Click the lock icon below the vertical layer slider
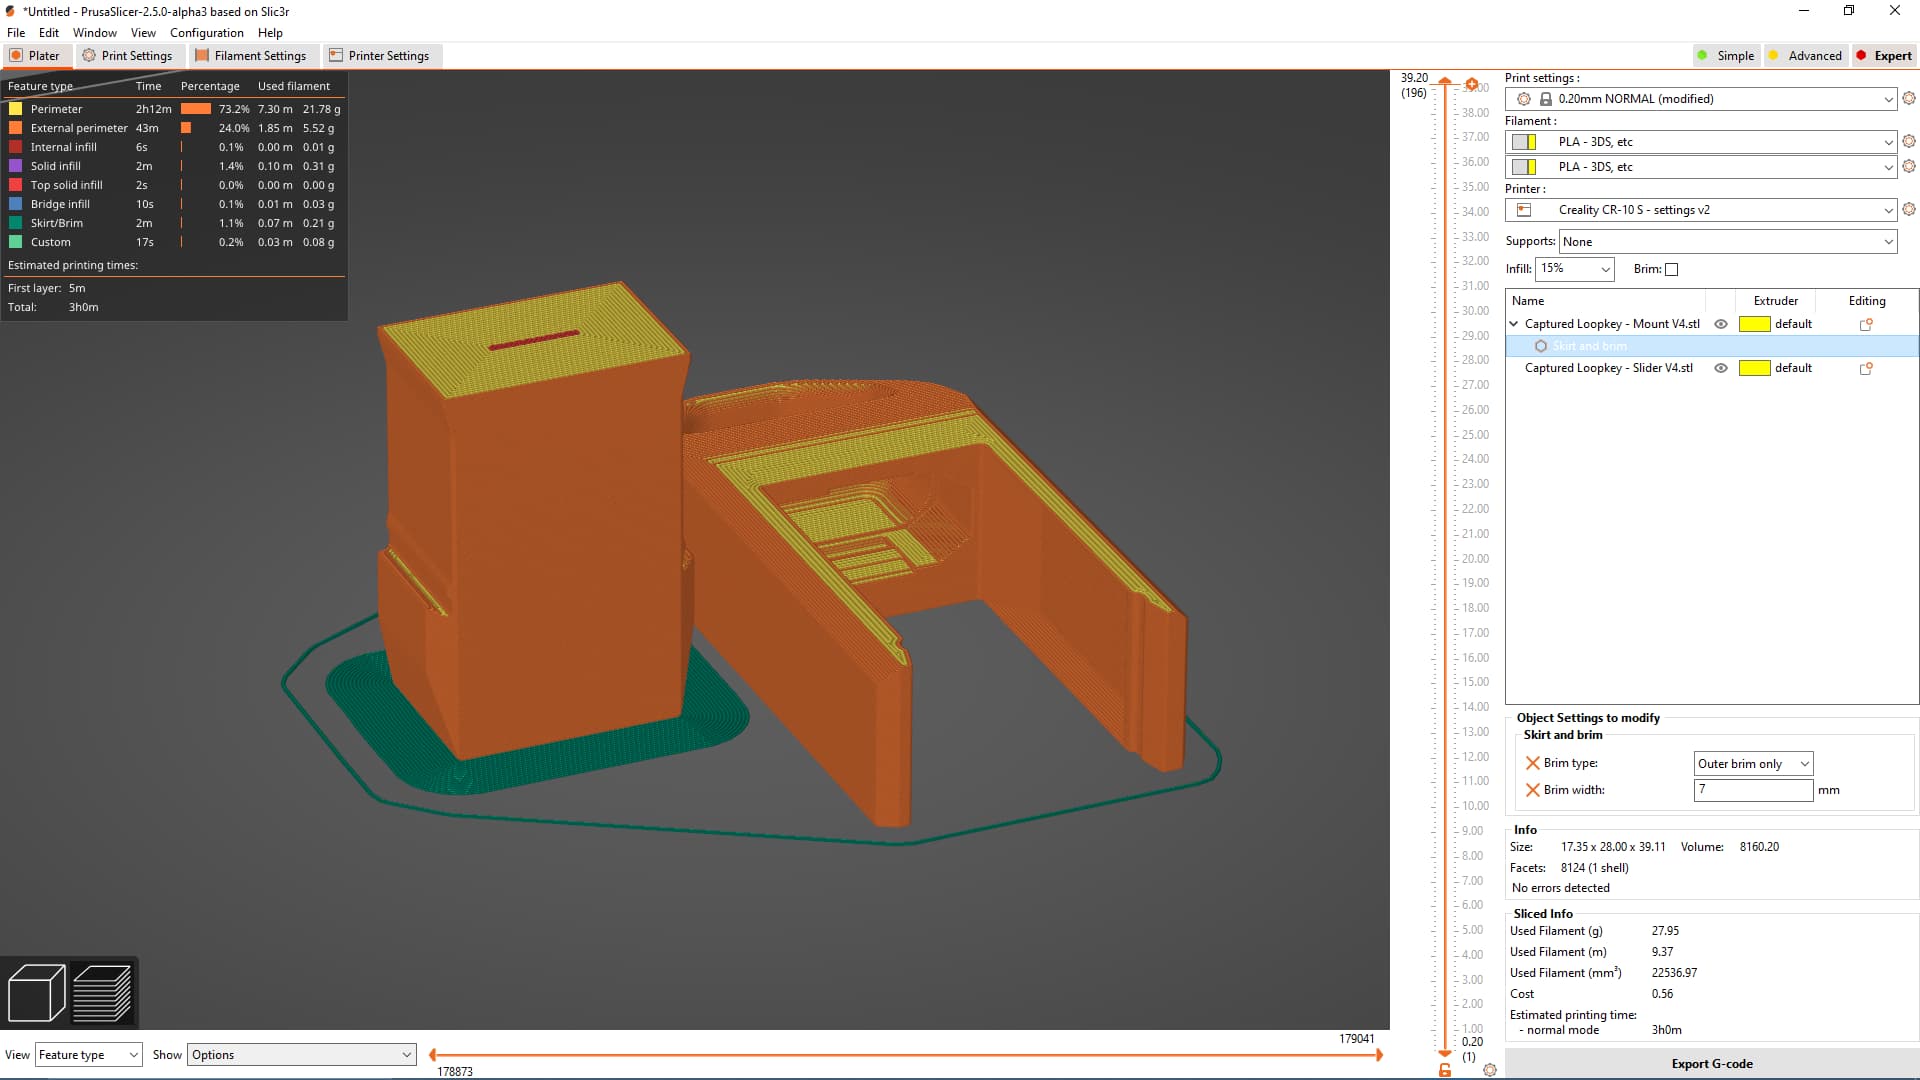Image resolution: width=1920 pixels, height=1080 pixels. (x=1445, y=1070)
